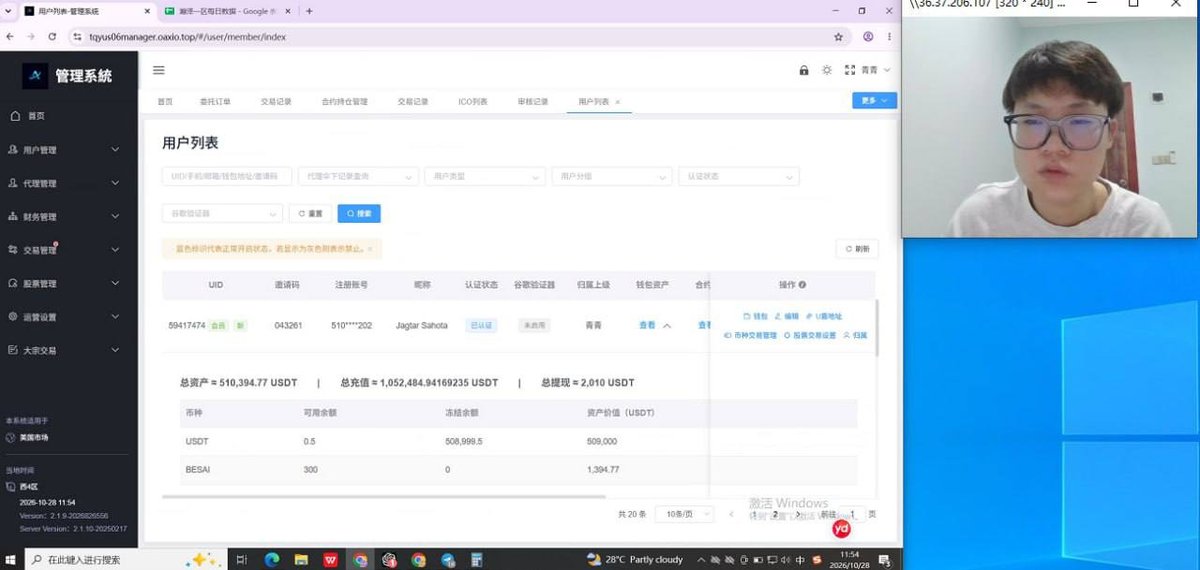1200x570 pixels.
Task: Switch to the 审核记录 tab
Action: 533,102
